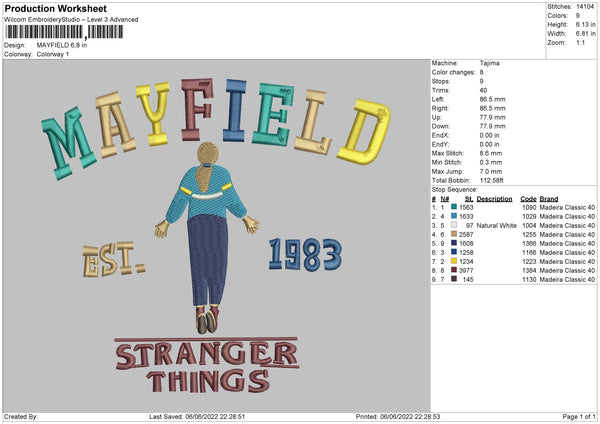This screenshot has width=600, height=424.
Task: Click the 'EndX:' label
Action: (x=440, y=135)
